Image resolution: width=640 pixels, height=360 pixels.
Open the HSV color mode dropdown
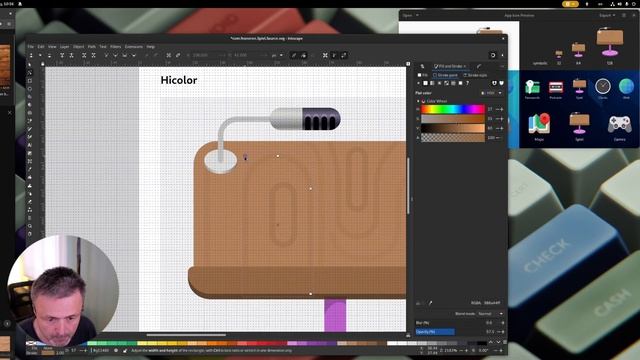pos(491,93)
